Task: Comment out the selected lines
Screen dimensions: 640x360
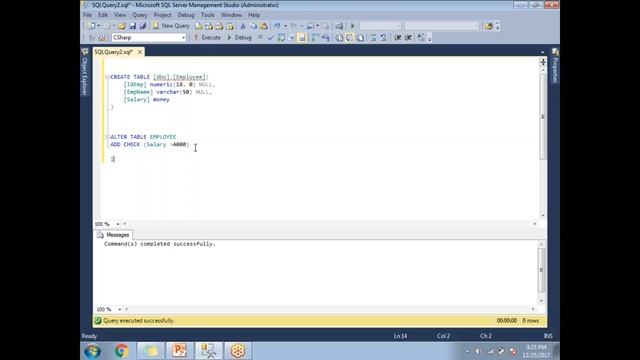Action: pos(373,38)
